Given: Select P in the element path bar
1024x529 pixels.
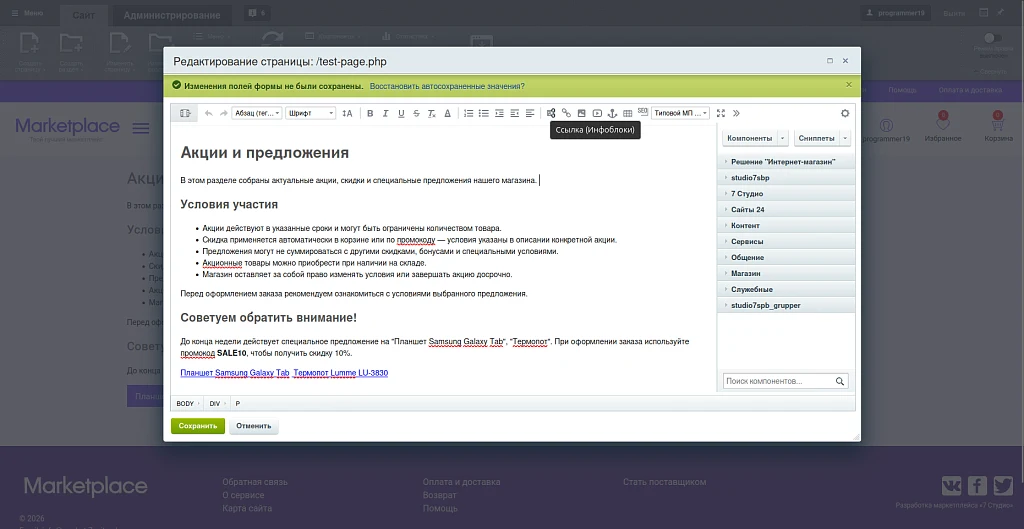Looking at the screenshot, I should [238, 404].
